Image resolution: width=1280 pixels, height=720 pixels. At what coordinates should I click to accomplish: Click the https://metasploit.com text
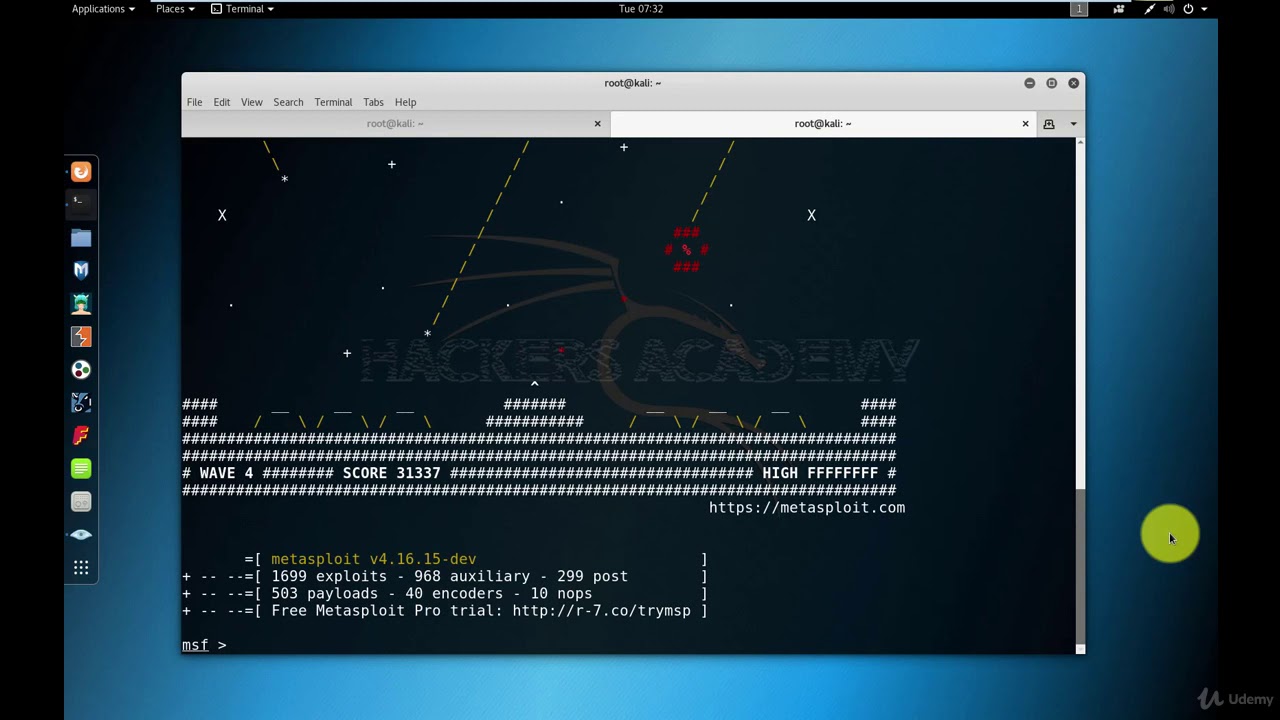[807, 508]
